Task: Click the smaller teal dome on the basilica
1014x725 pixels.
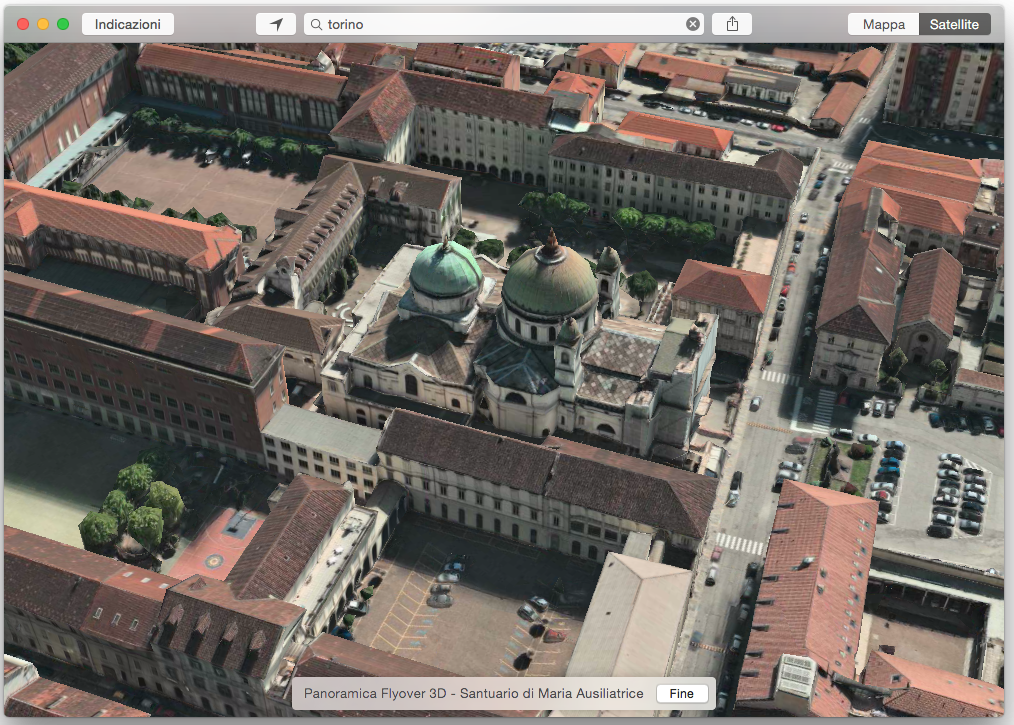Action: coord(446,269)
